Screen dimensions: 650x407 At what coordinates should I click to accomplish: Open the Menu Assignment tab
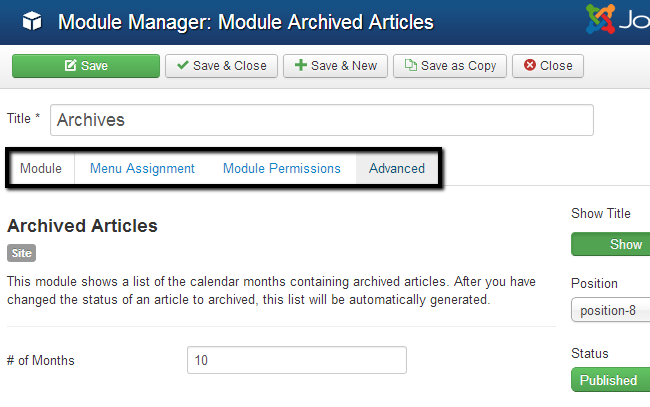point(142,168)
